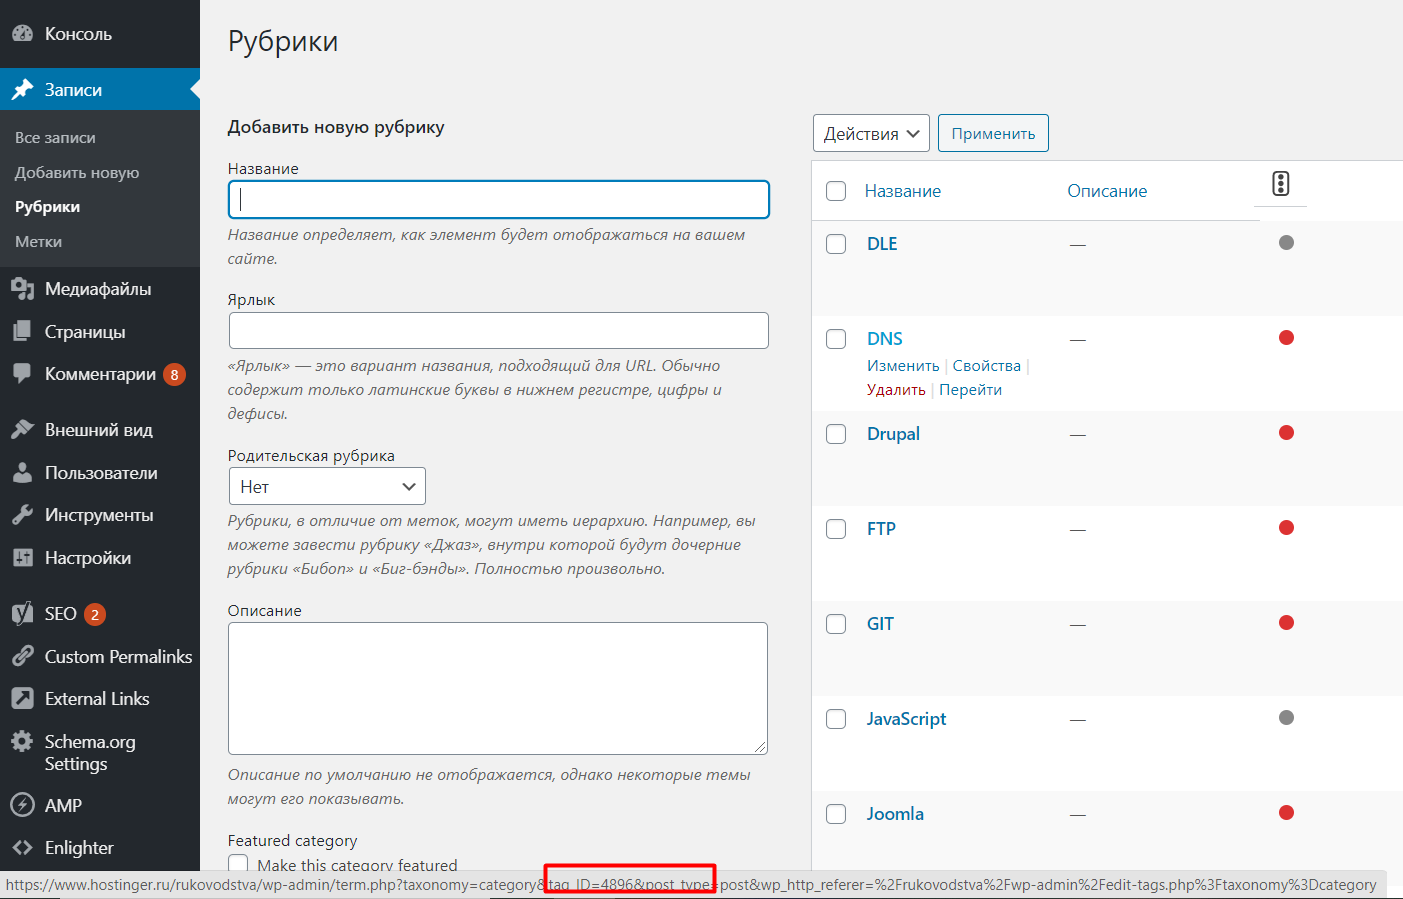Click Свойства link under DNS
1403x899 pixels.
(x=987, y=366)
